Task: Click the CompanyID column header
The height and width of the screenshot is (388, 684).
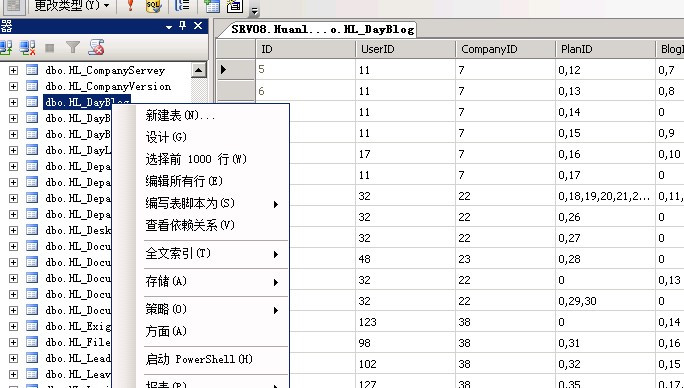Action: [x=505, y=49]
